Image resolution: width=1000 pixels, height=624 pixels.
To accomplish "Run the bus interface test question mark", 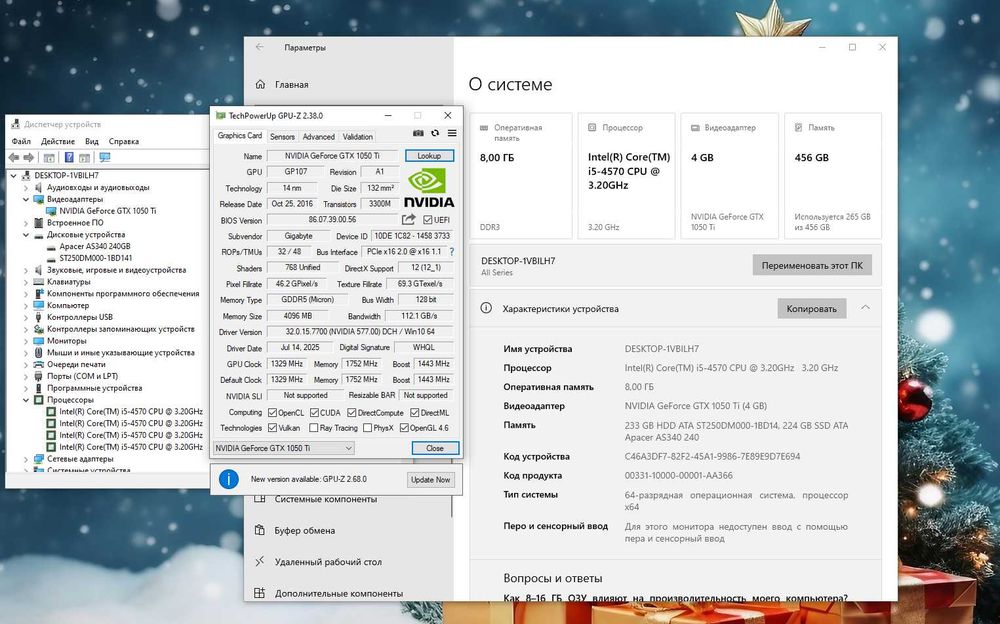I will point(452,251).
